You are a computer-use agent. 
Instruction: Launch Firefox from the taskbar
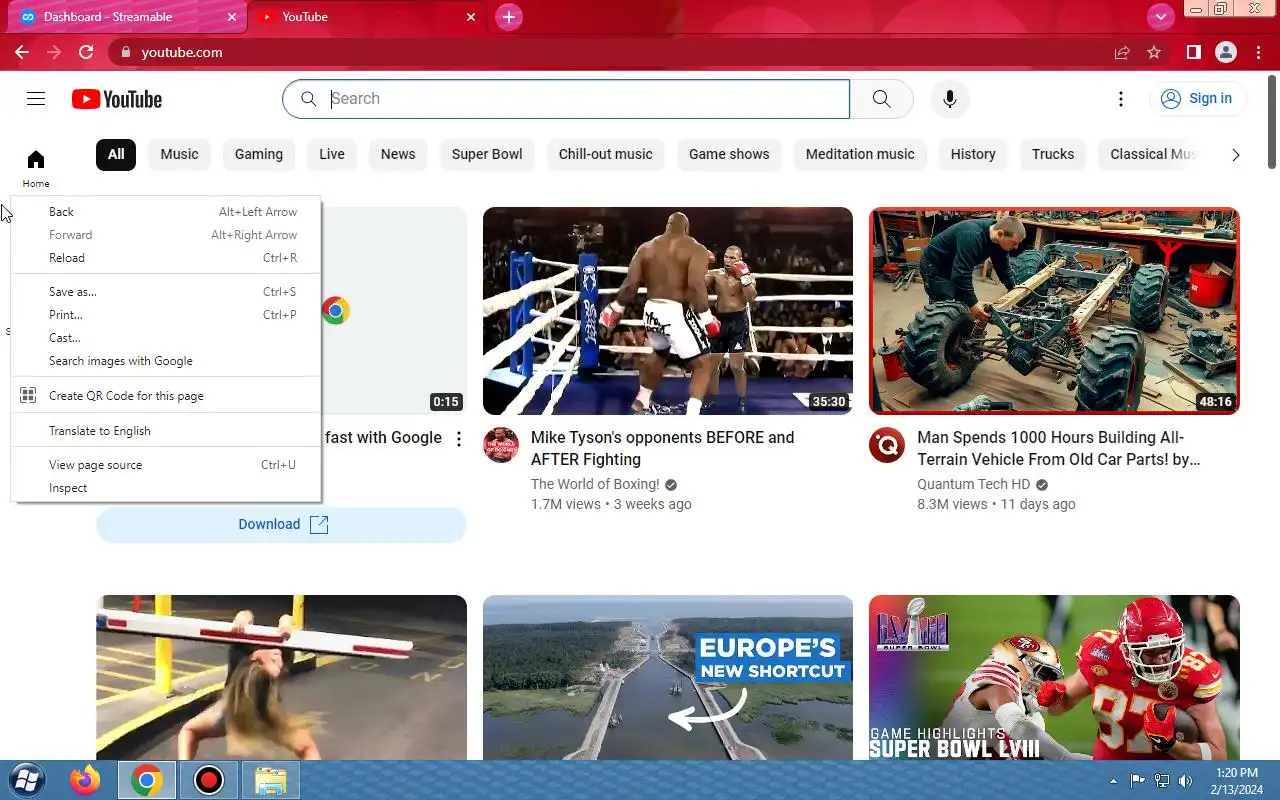pos(85,780)
